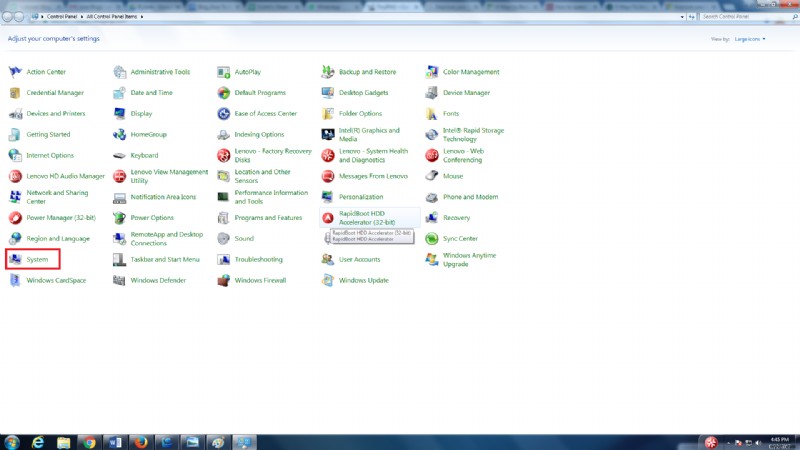Open the HomeGroup icon
This screenshot has width=800, height=450.
[119, 135]
